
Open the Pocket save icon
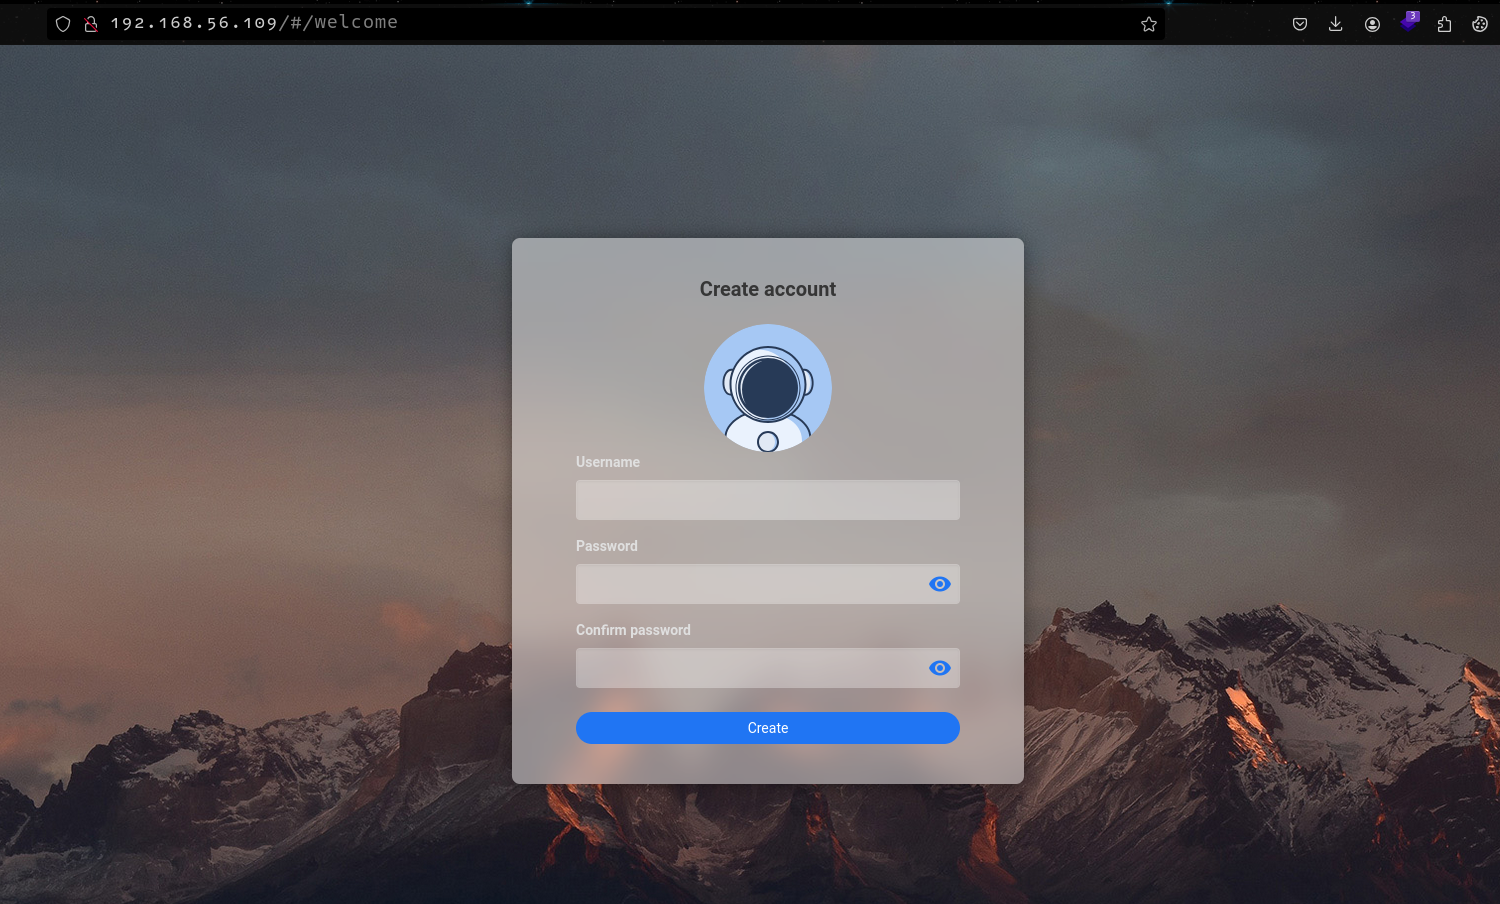1300,24
